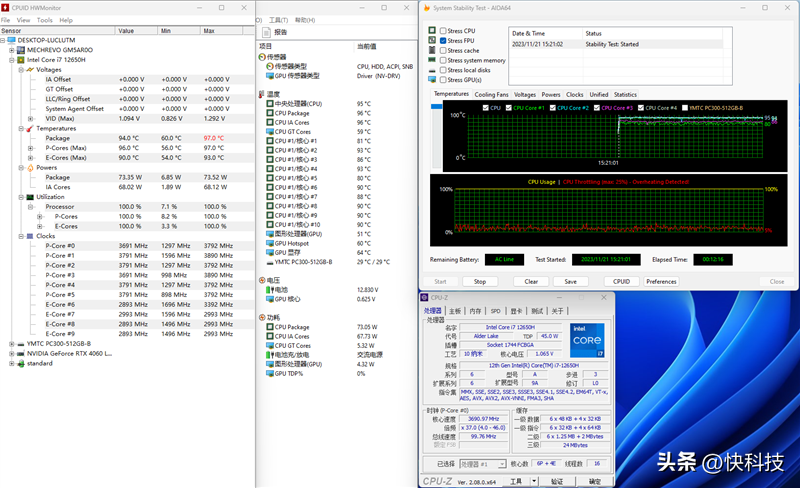Expand the P-Cores (Max) temperature row
Viewport: 800px width, 488px height.
coord(31,148)
